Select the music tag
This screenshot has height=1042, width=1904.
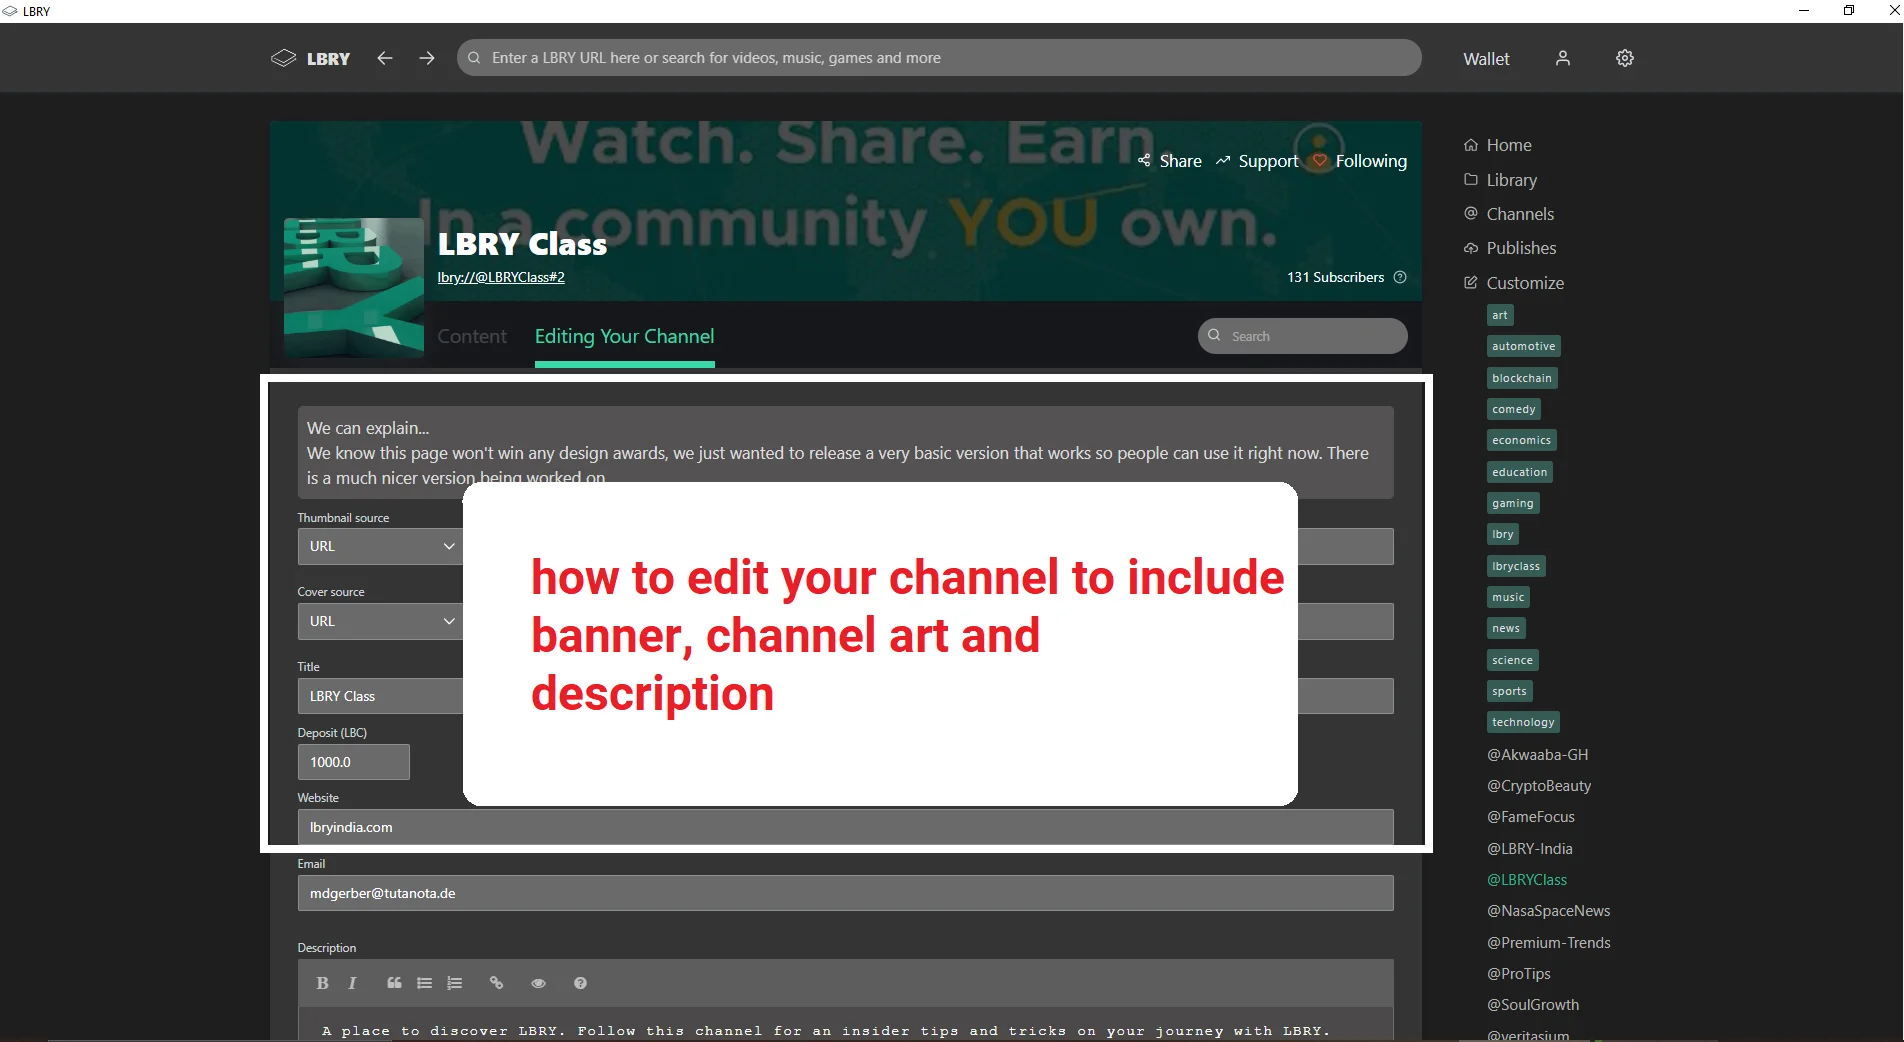(1508, 597)
